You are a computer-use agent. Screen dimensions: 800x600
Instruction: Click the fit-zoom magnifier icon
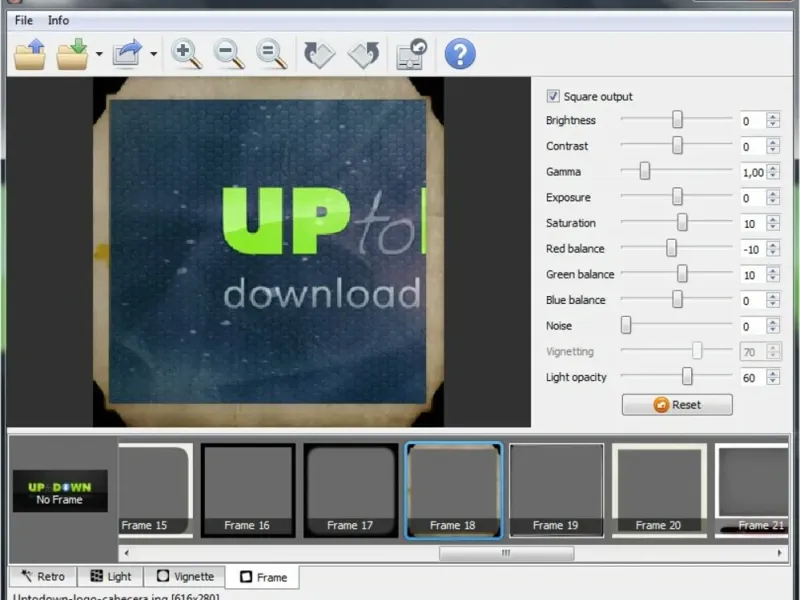pos(272,54)
